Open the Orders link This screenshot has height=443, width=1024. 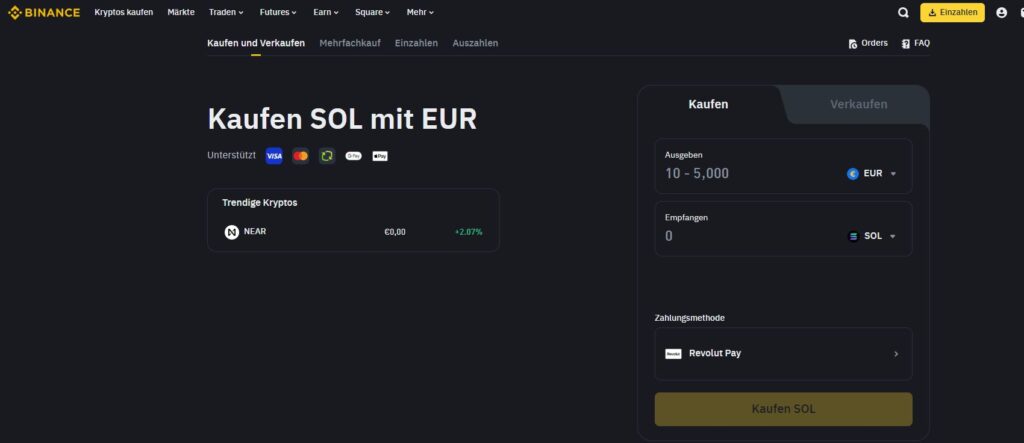click(868, 43)
